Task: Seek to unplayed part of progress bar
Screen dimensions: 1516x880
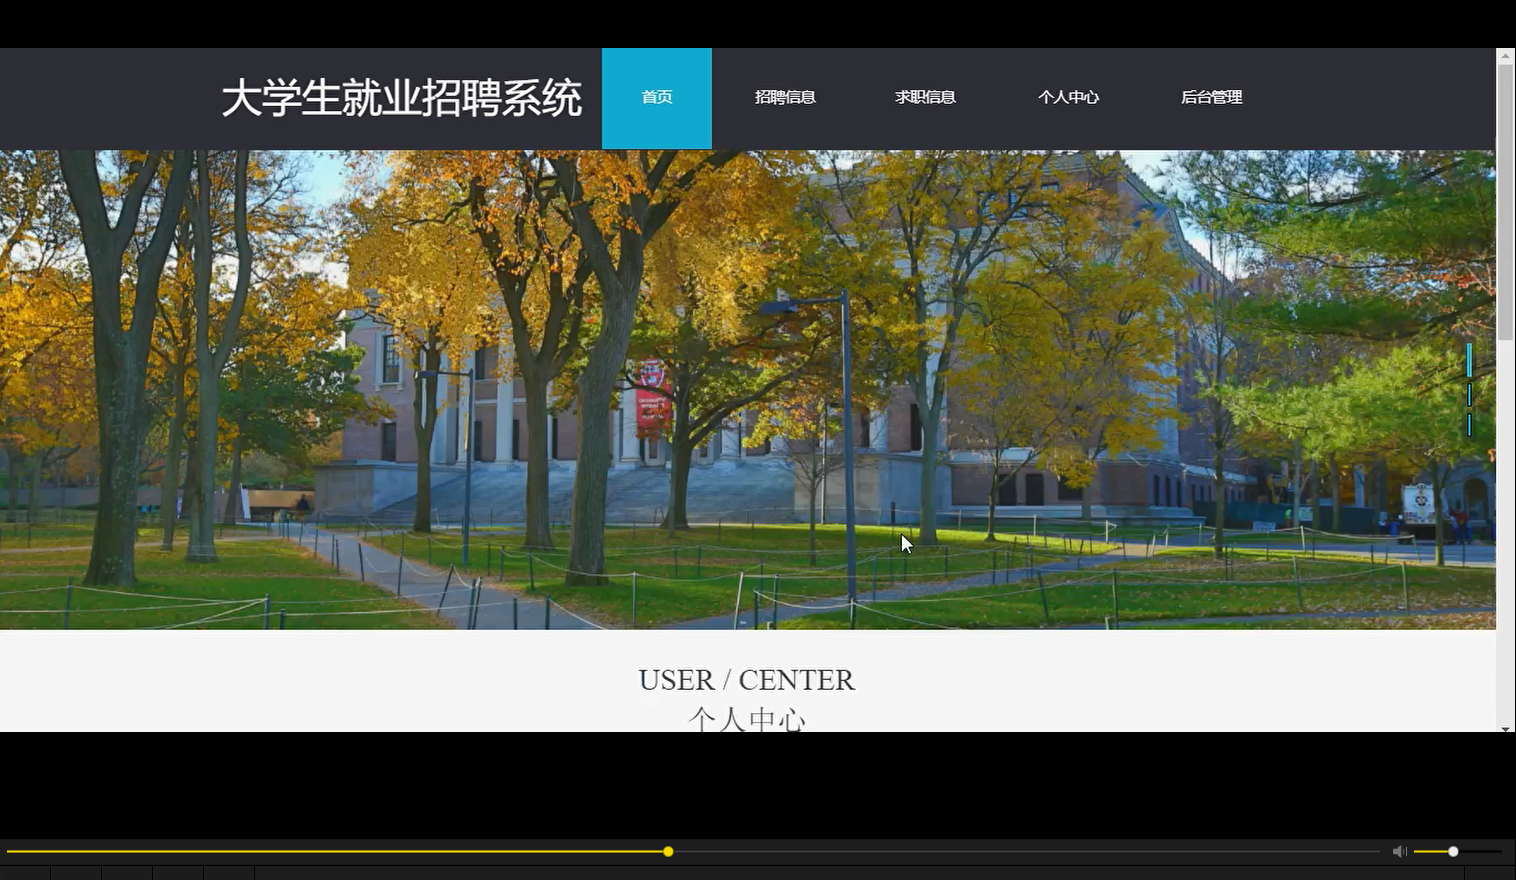Action: (x=1026, y=851)
